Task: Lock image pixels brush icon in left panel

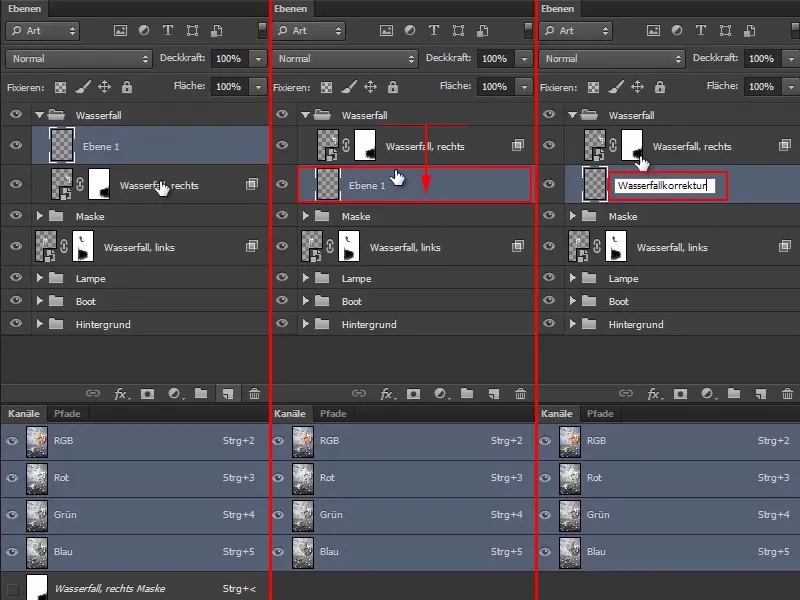Action: 83,87
